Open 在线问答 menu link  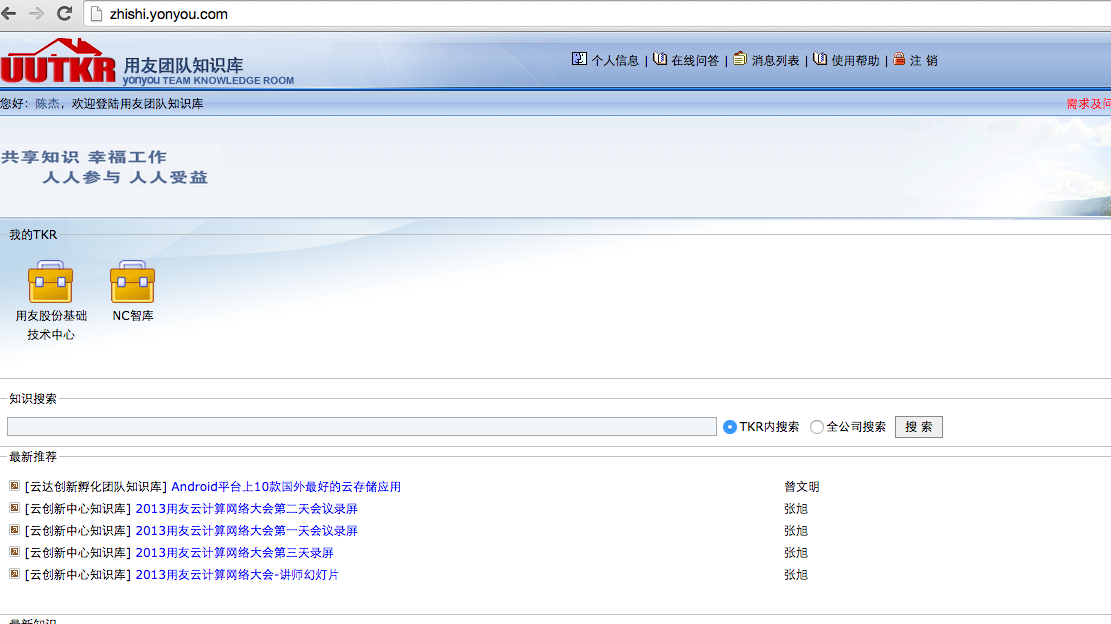[x=695, y=61]
